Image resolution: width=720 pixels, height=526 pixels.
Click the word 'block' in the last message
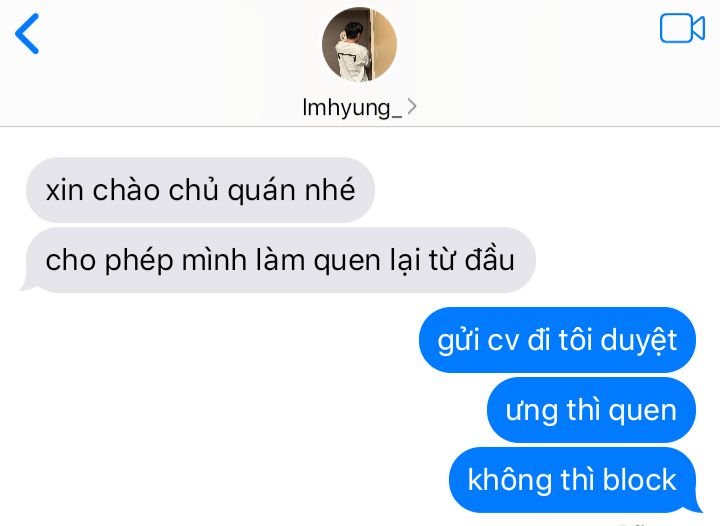pos(639,479)
